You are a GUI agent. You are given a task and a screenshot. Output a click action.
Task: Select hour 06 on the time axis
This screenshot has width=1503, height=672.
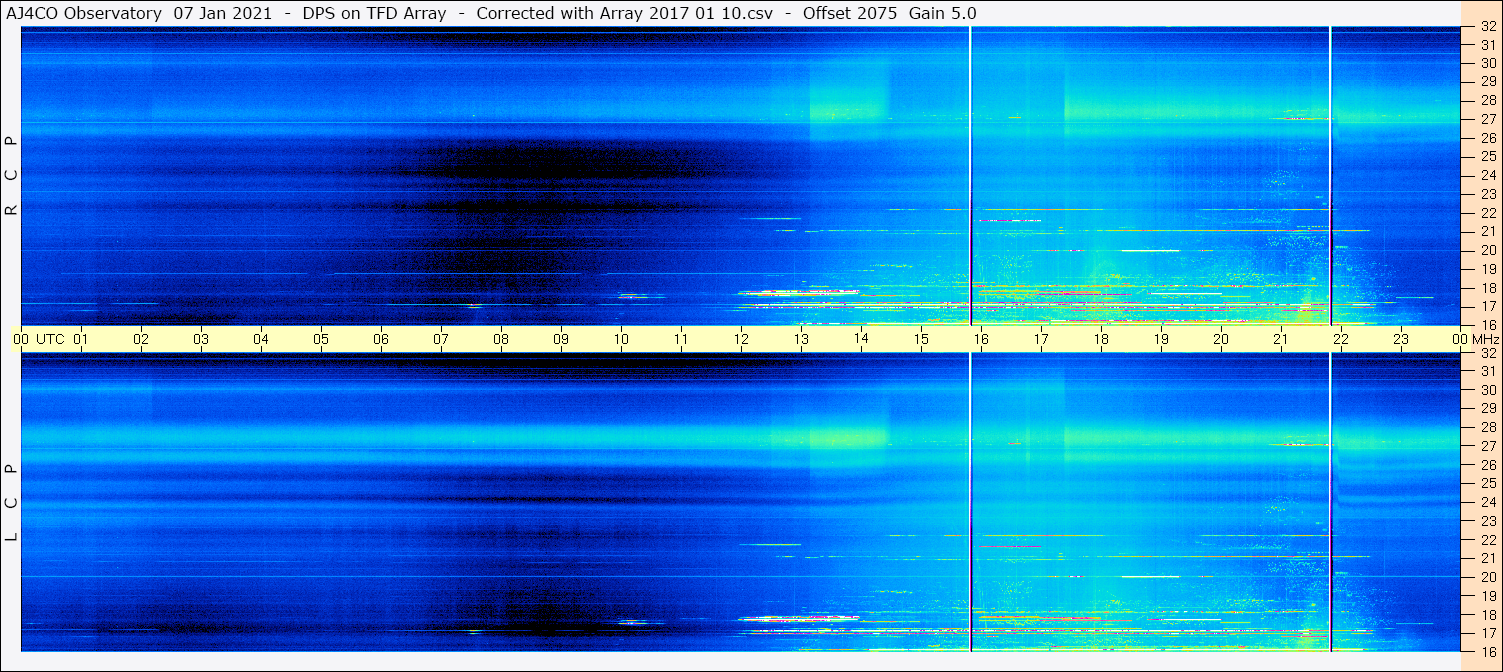tap(381, 339)
